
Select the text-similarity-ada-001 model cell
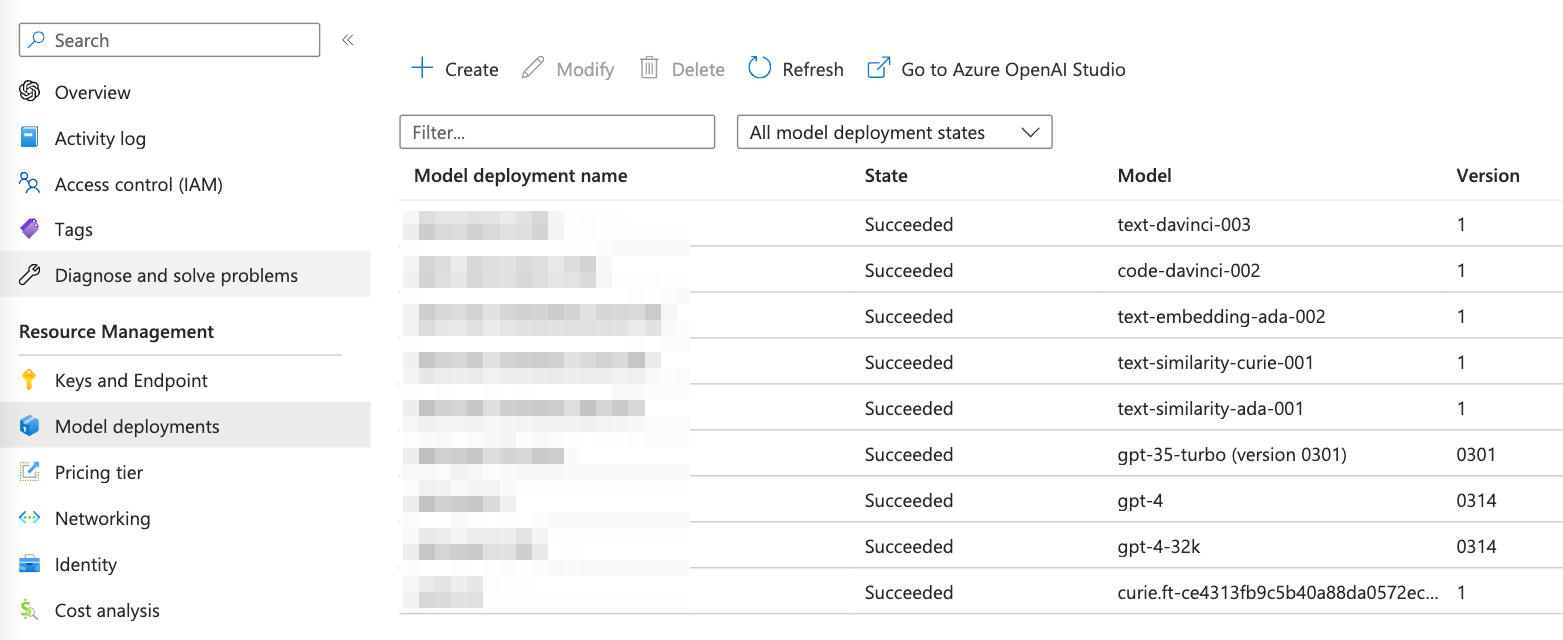point(1210,408)
